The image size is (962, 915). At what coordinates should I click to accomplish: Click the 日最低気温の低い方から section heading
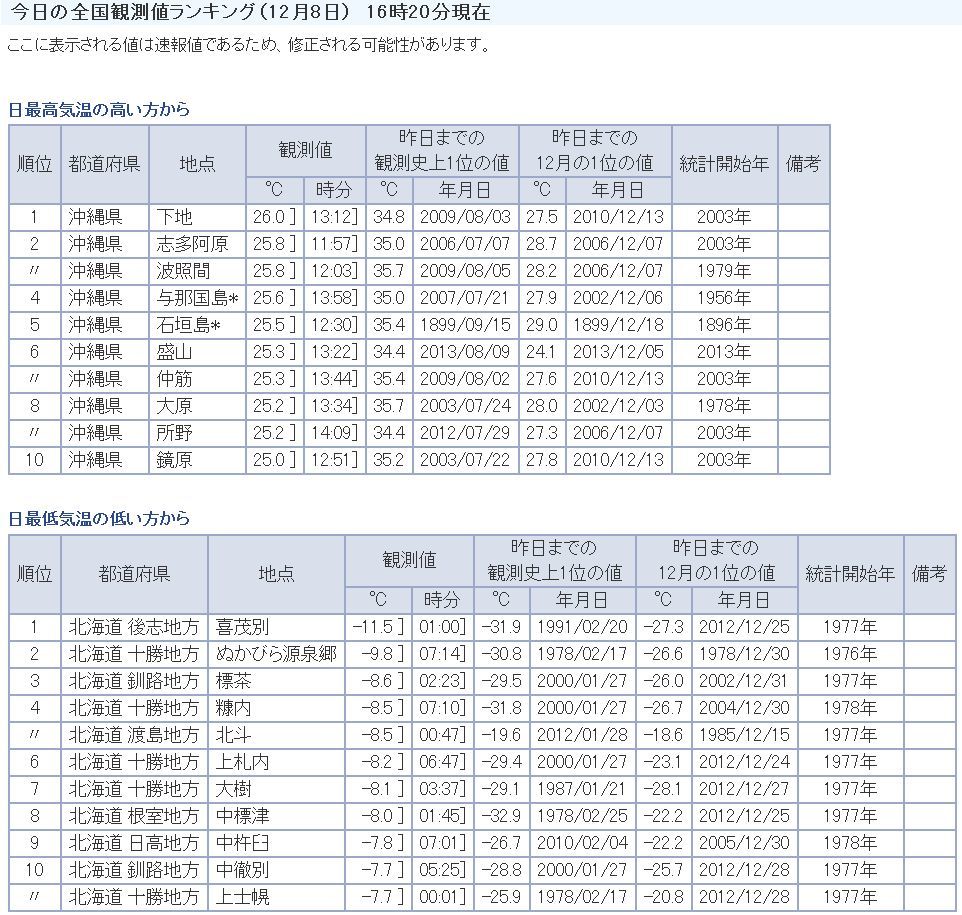pos(99,518)
